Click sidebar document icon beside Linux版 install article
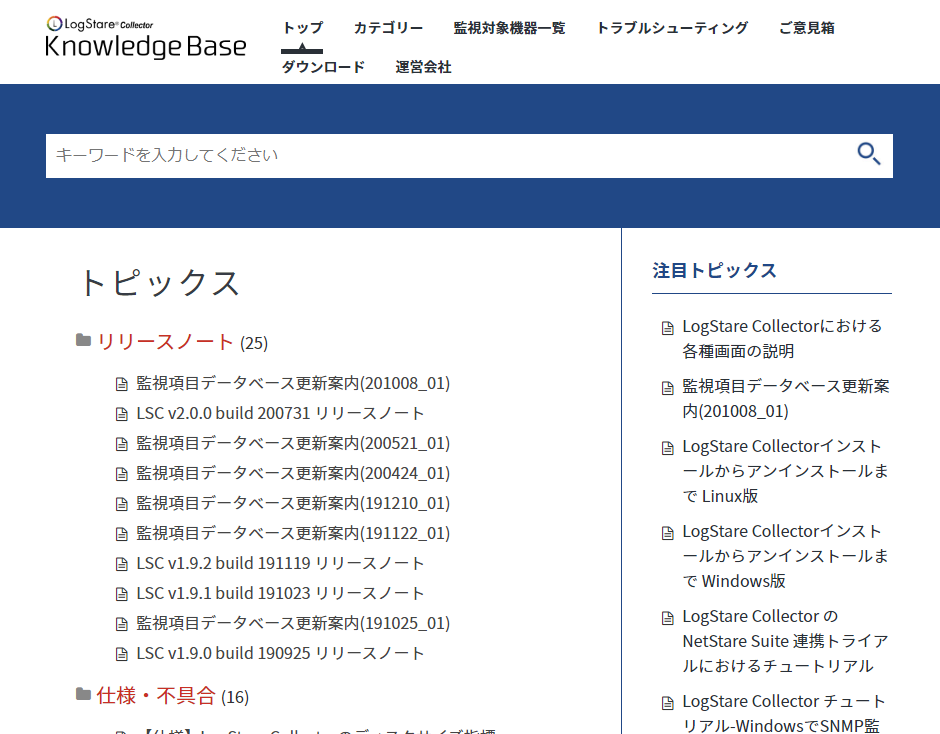This screenshot has height=734, width=940. (668, 448)
